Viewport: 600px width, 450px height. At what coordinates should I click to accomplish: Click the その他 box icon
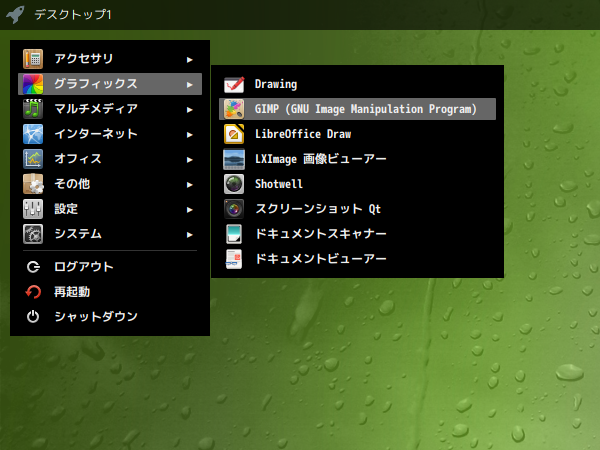(x=33, y=184)
